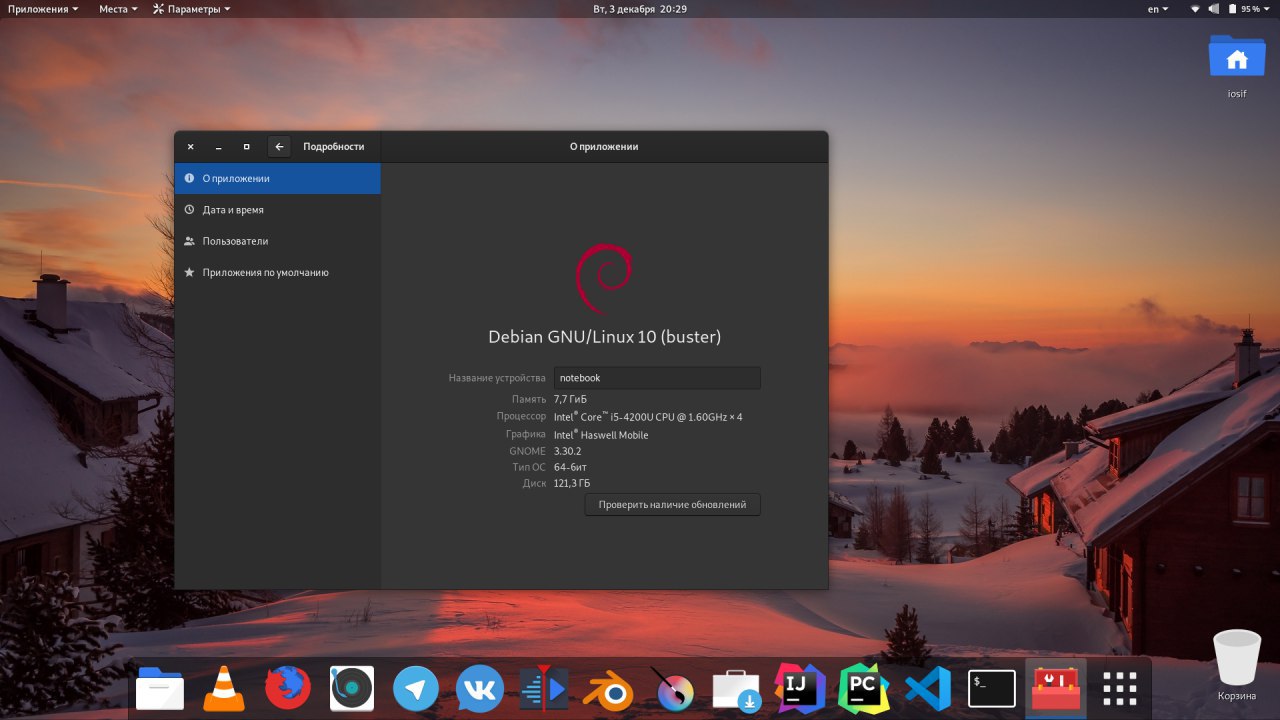
Task: Click the Wi-Fi status icon in top bar
Action: tap(1195, 9)
